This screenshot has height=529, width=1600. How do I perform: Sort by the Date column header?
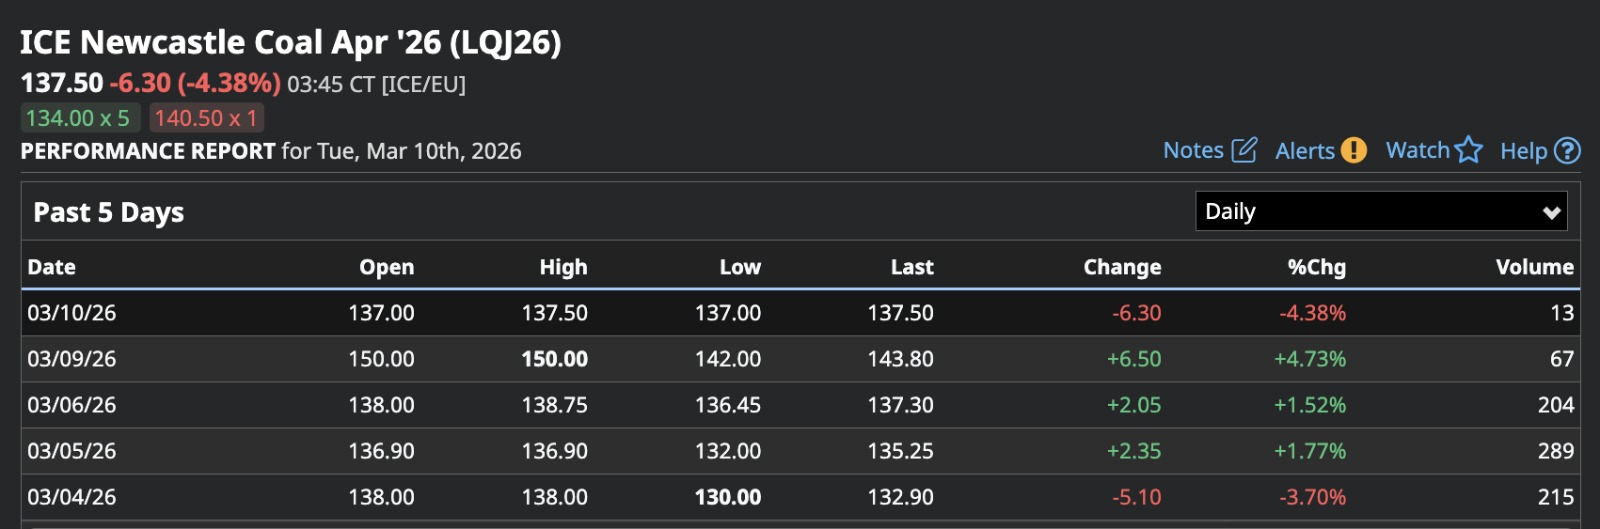[x=52, y=267]
